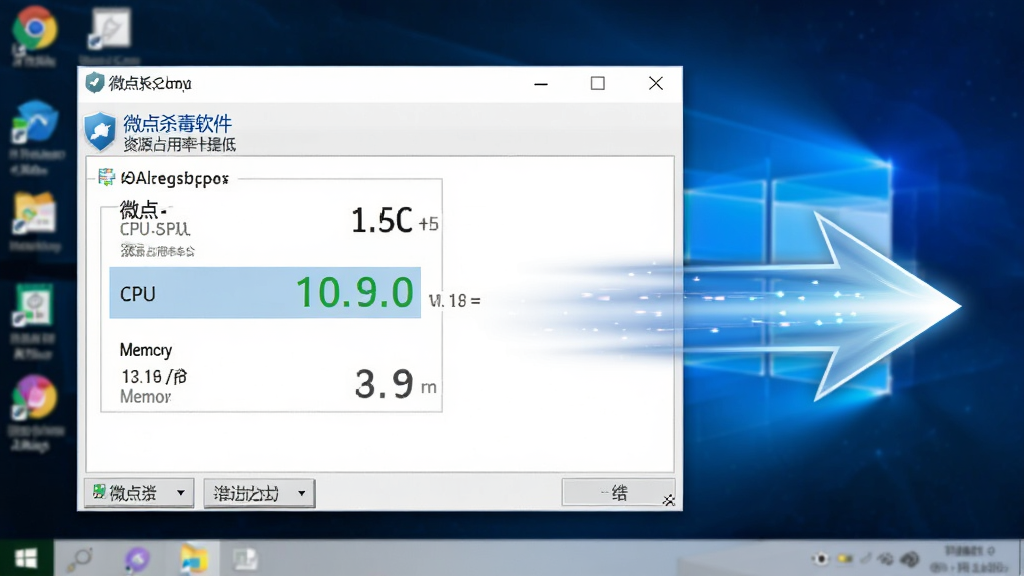Image resolution: width=1024 pixels, height=576 pixels.
Task: Expand the 微点杀 dropdown arrow
Action: tap(180, 493)
